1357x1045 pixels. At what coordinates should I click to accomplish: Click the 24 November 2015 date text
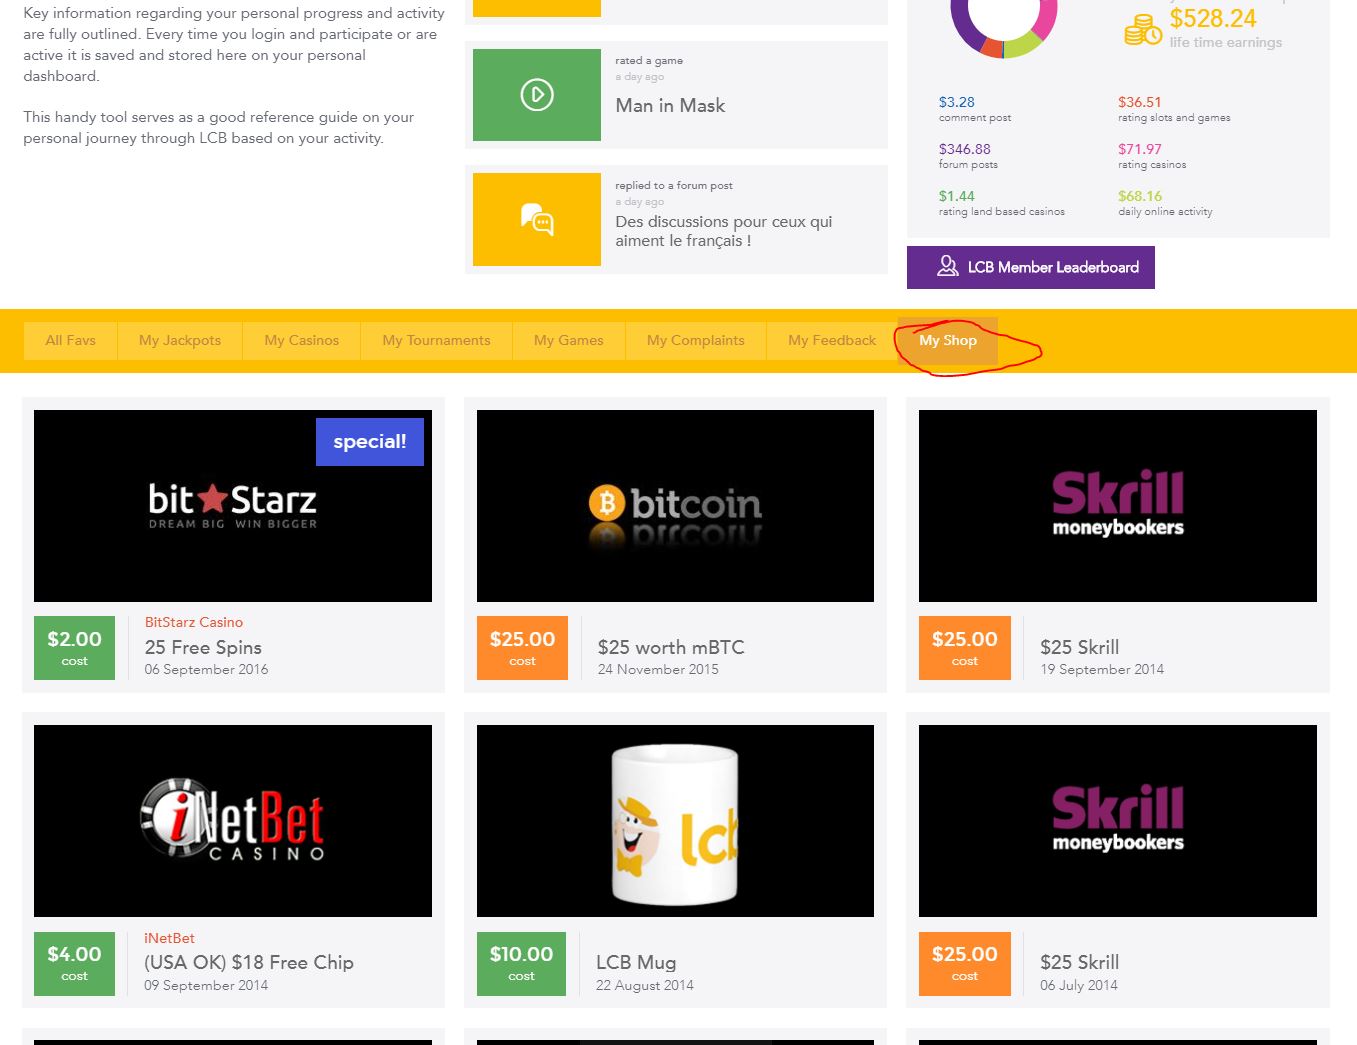coord(658,669)
